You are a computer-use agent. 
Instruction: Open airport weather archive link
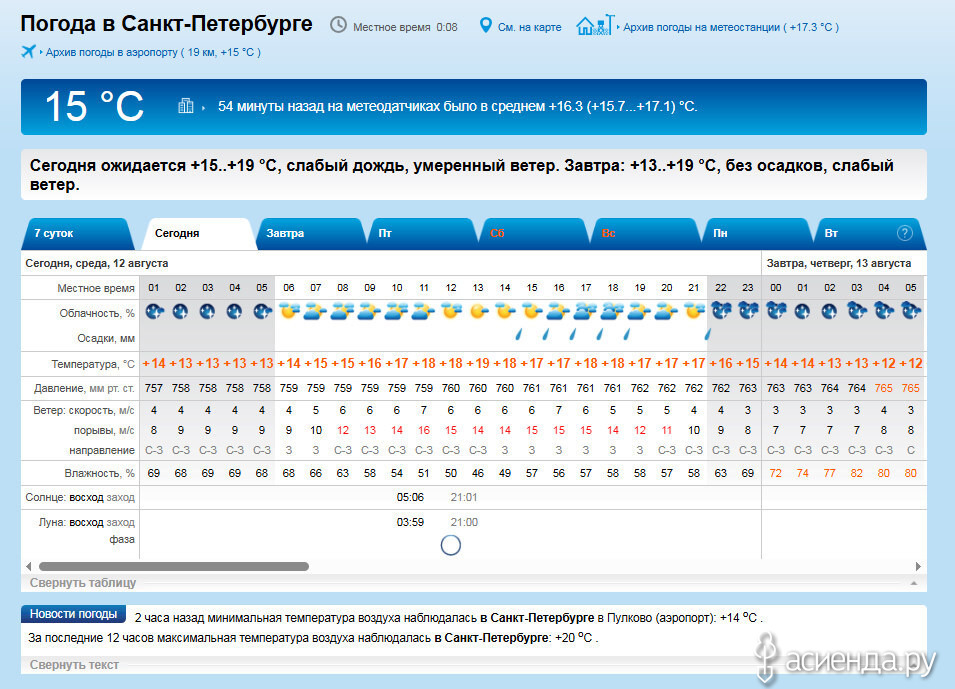(153, 52)
